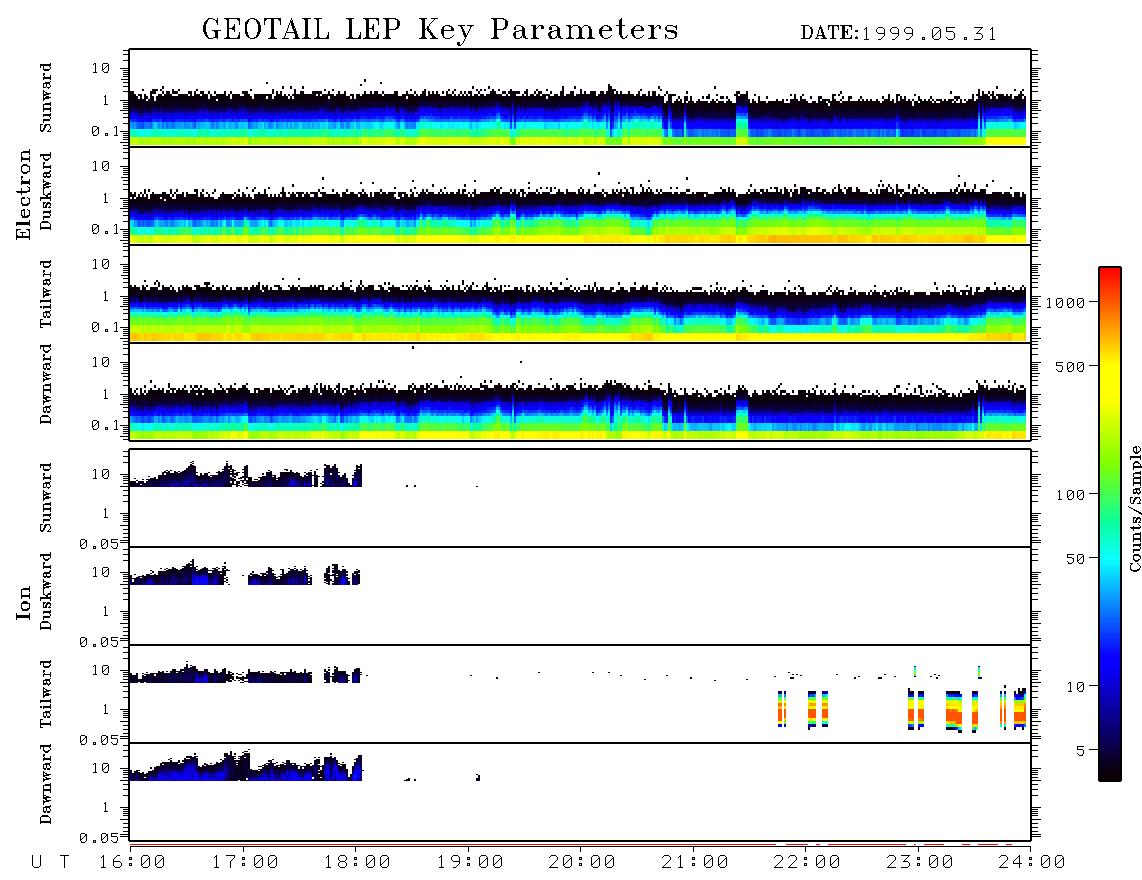The image size is (1142, 880).
Task: Click the "20:00" time tick label
Action: pyautogui.click(x=582, y=863)
